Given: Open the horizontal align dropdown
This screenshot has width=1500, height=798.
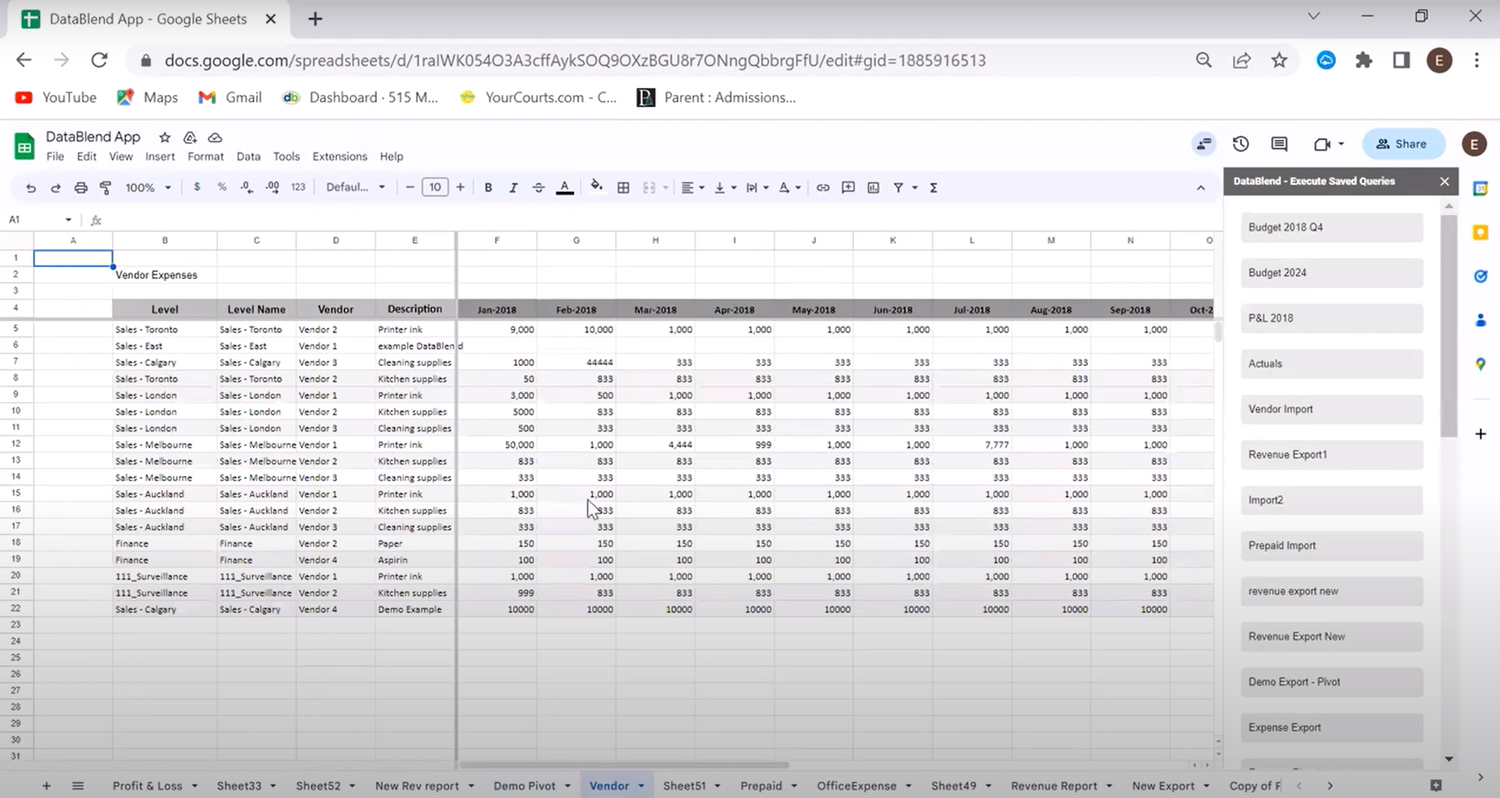Looking at the screenshot, I should 690,187.
